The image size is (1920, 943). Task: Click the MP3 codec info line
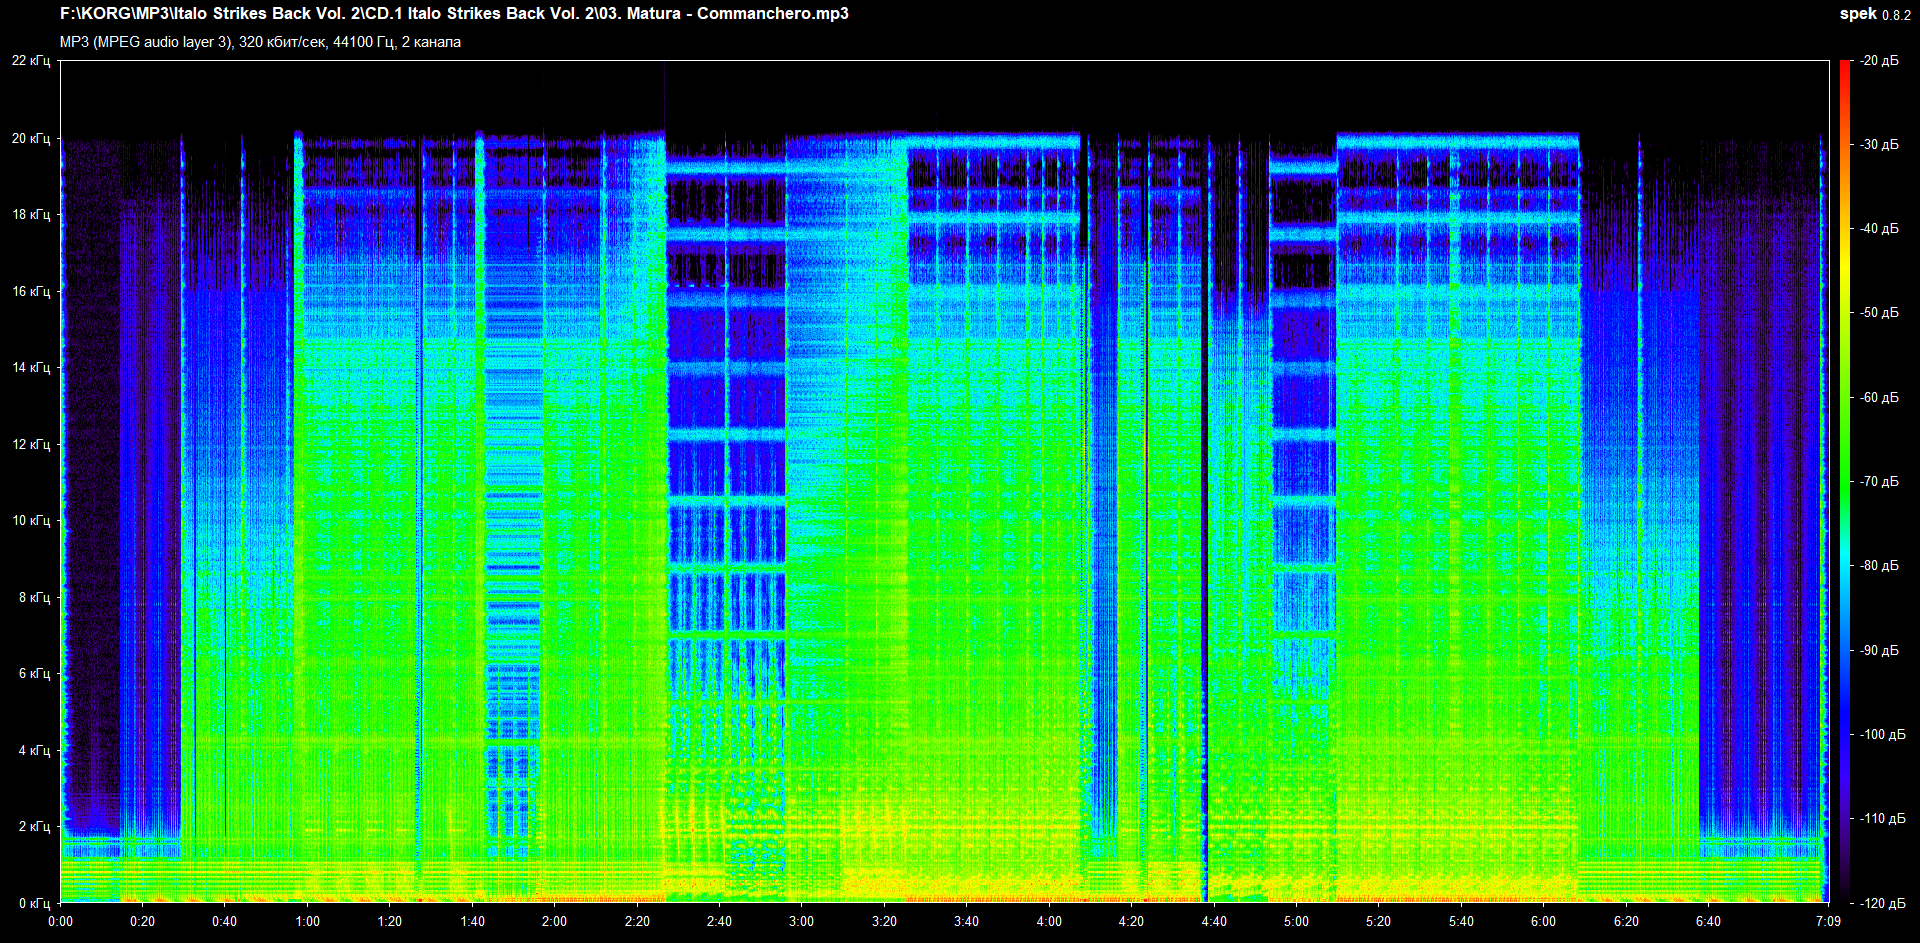[x=260, y=42]
